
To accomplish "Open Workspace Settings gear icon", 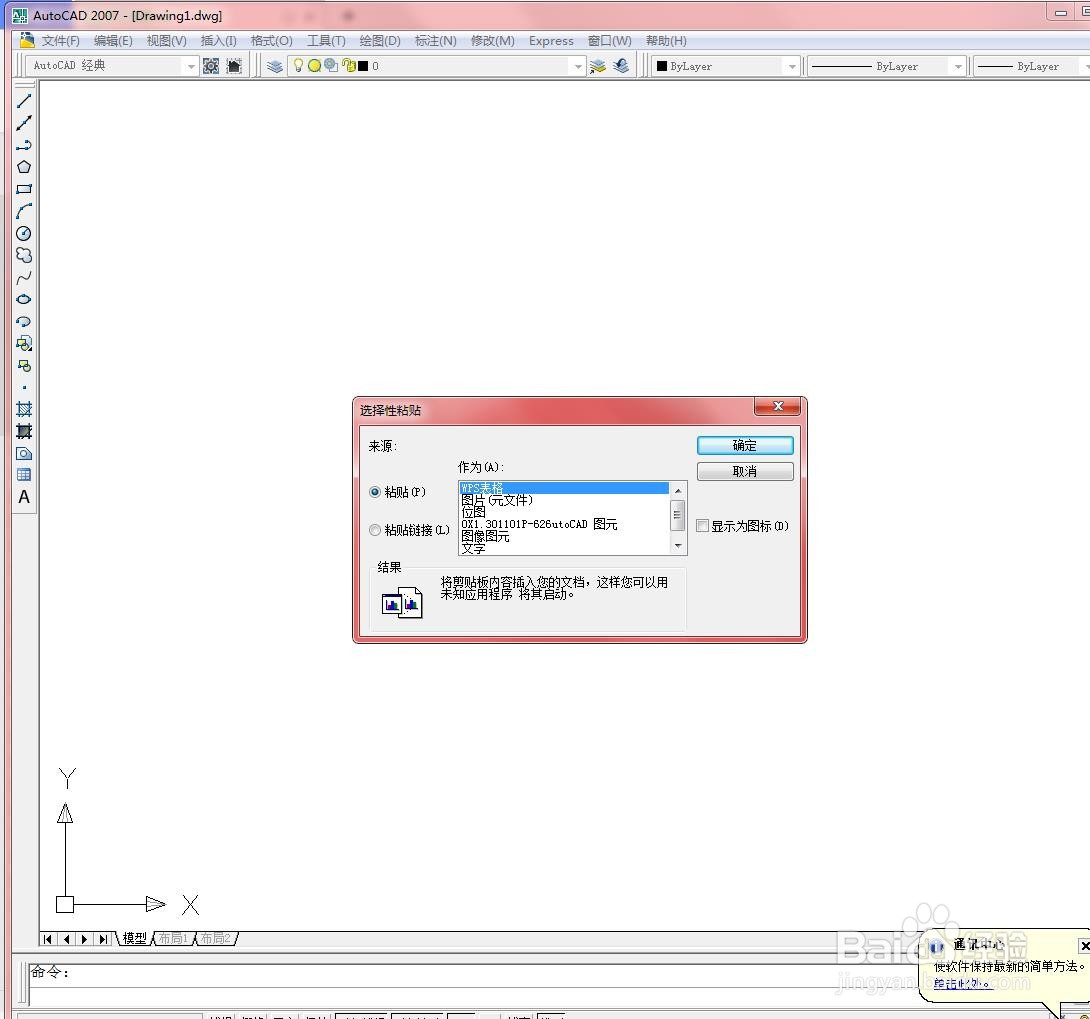I will (x=211, y=66).
